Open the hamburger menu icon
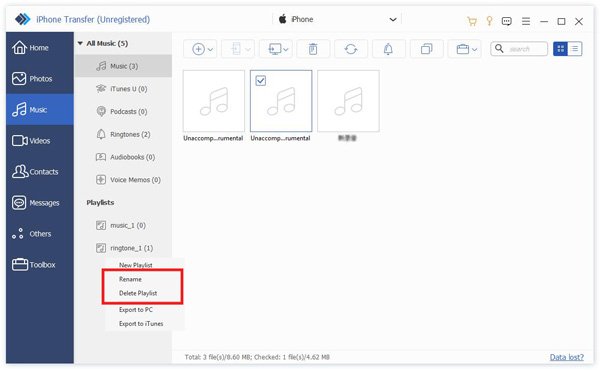The width and height of the screenshot is (600, 370). click(526, 21)
